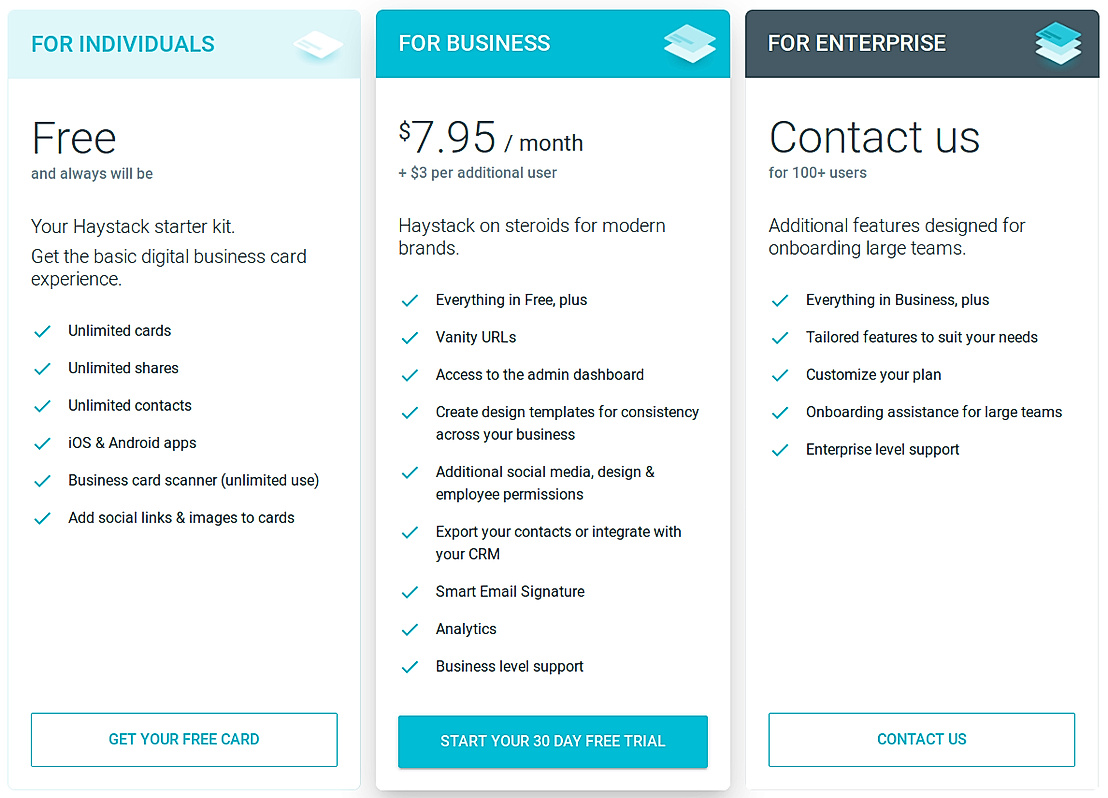
Task: Click GET YOUR FREE CARD
Action: pos(184,739)
